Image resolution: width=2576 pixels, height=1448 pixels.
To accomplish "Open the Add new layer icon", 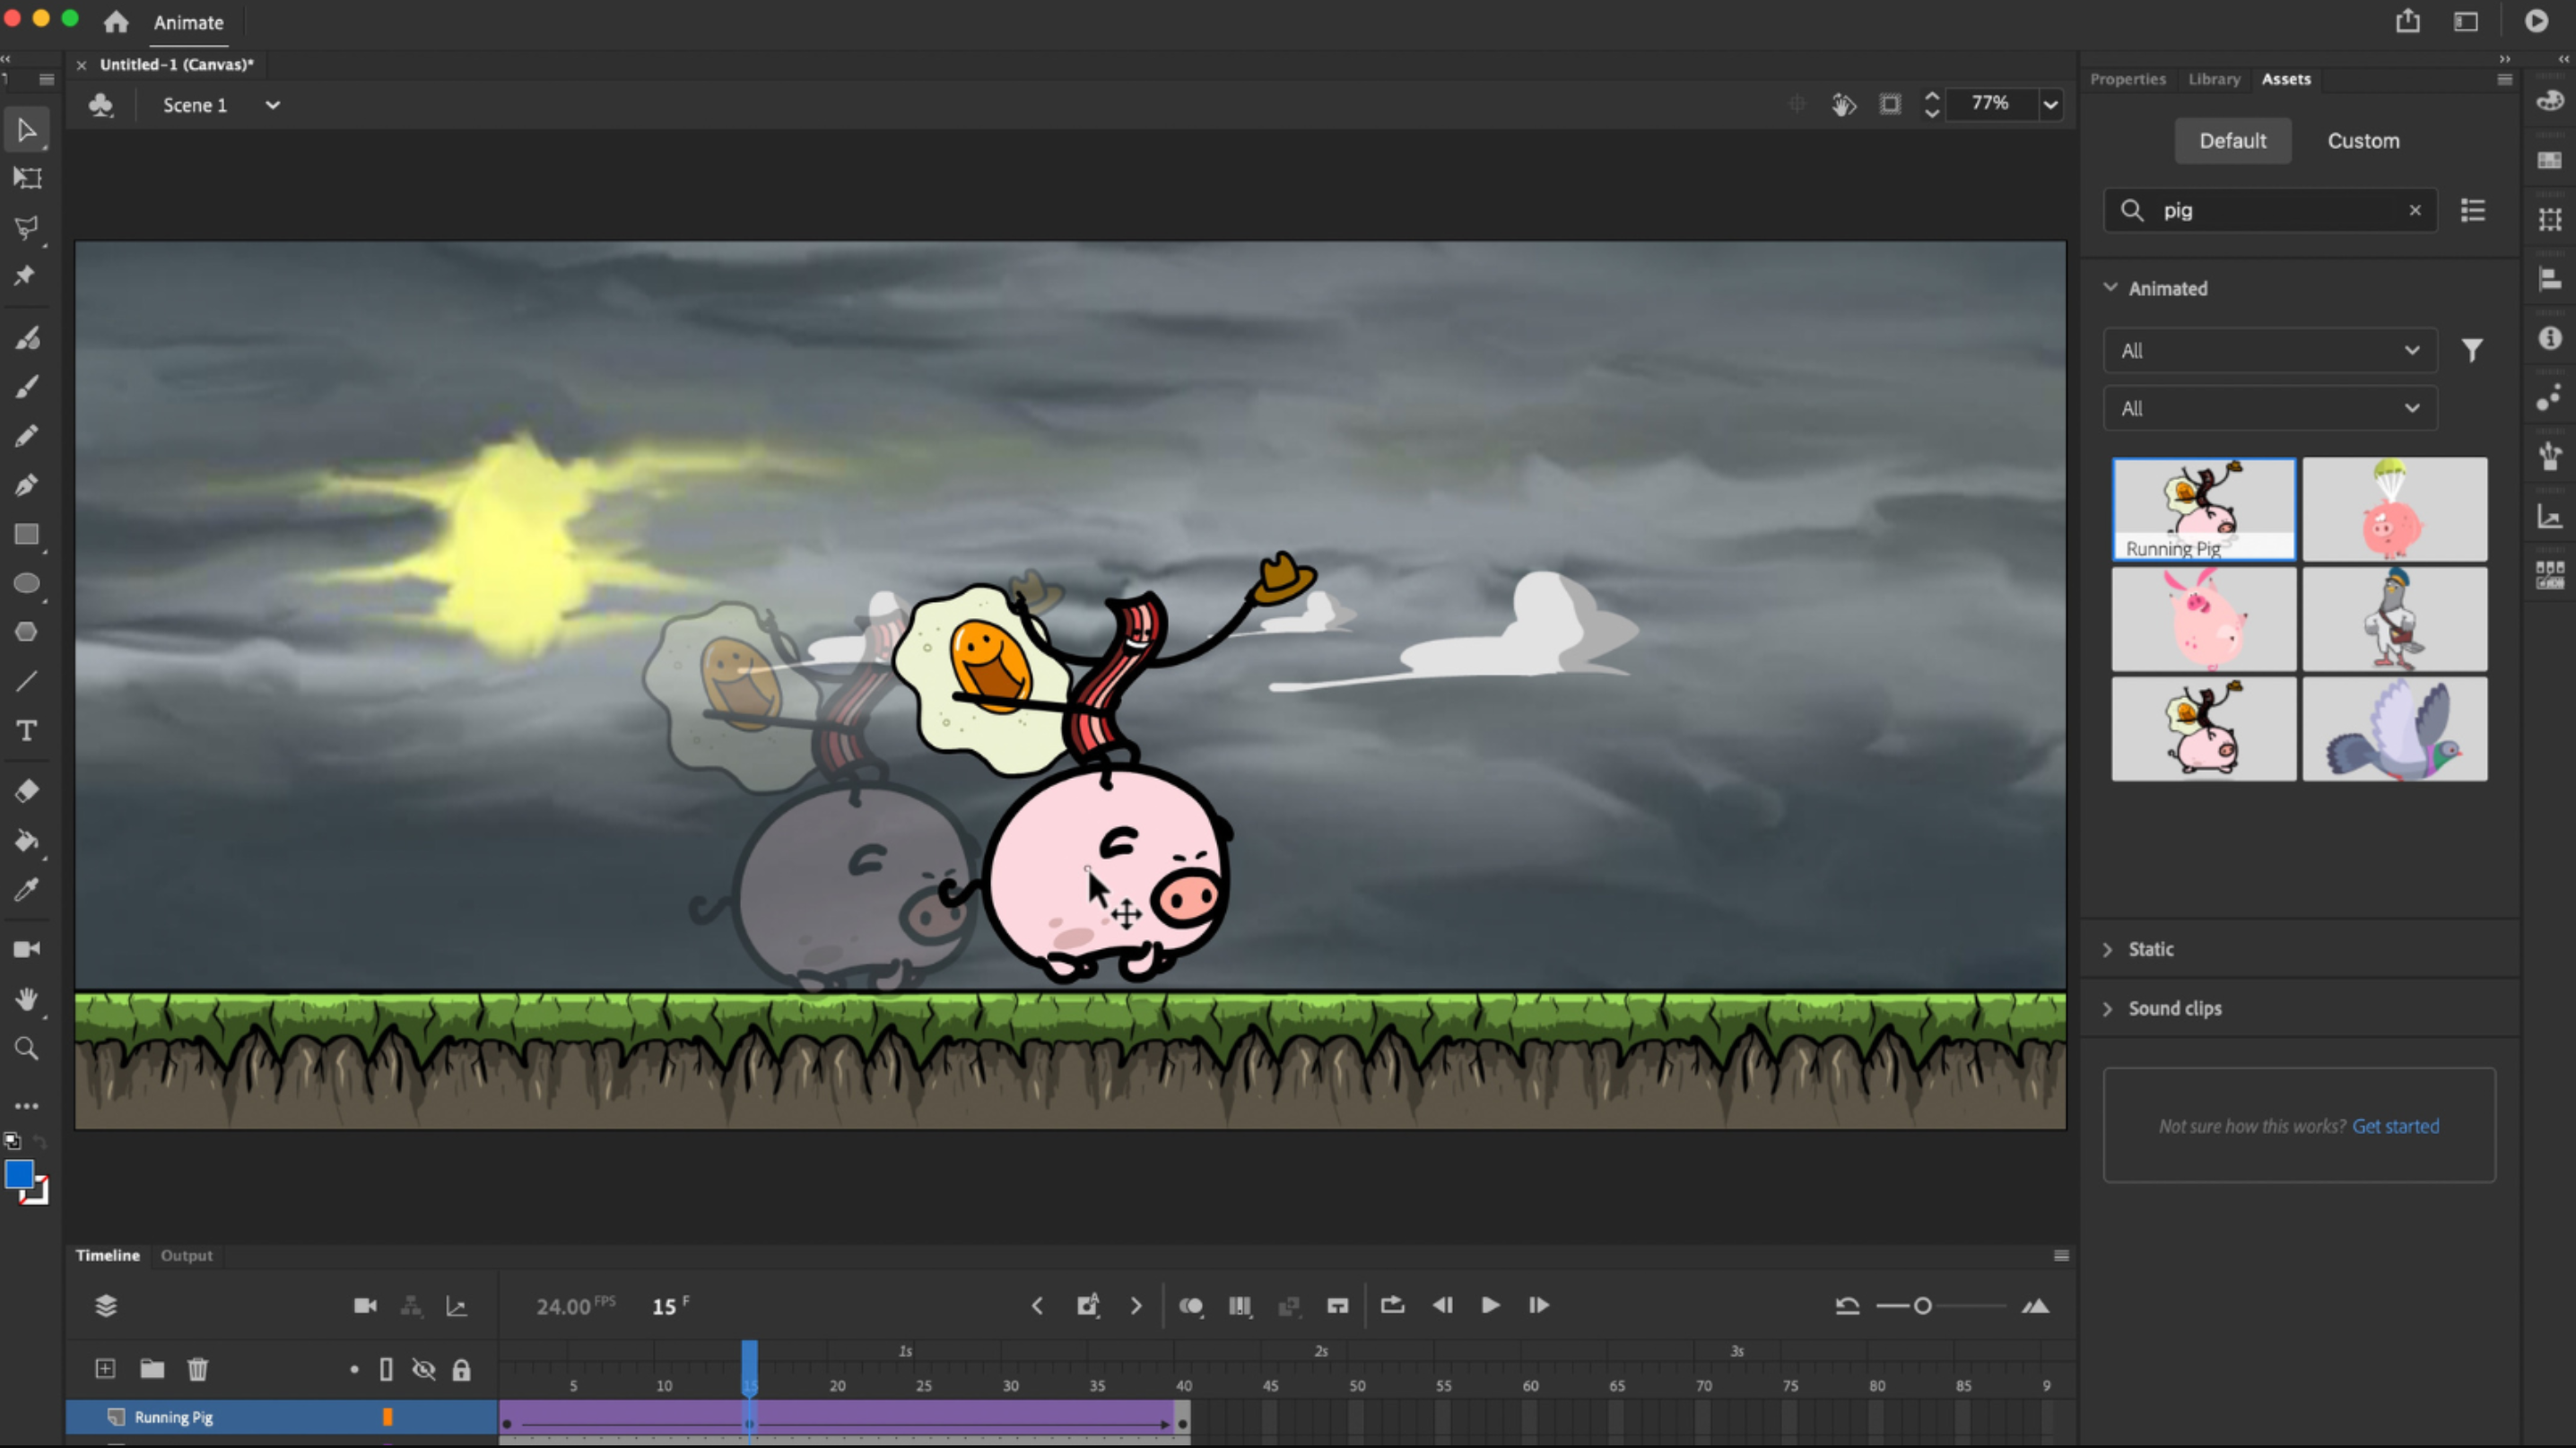I will pos(105,1369).
